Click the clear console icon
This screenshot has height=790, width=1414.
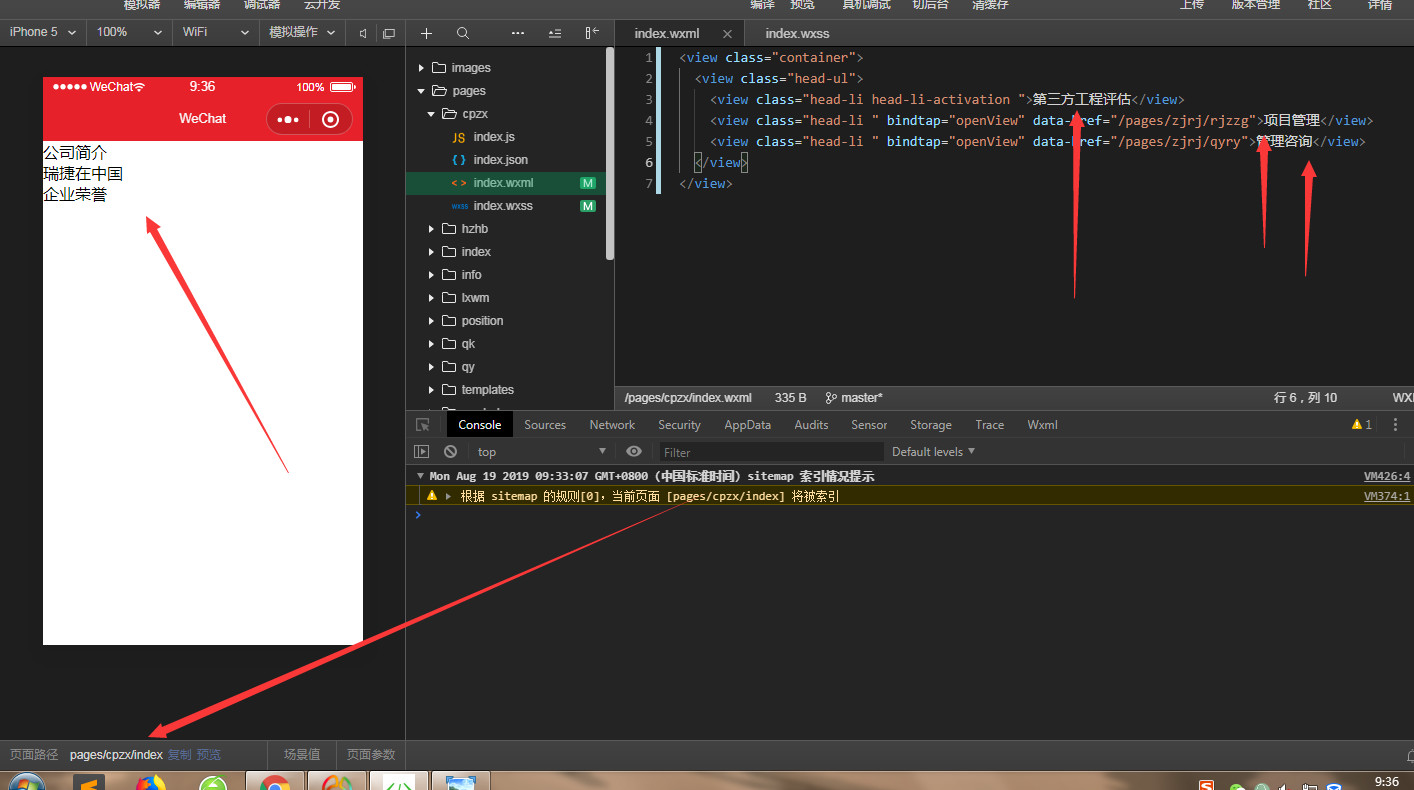click(x=450, y=452)
